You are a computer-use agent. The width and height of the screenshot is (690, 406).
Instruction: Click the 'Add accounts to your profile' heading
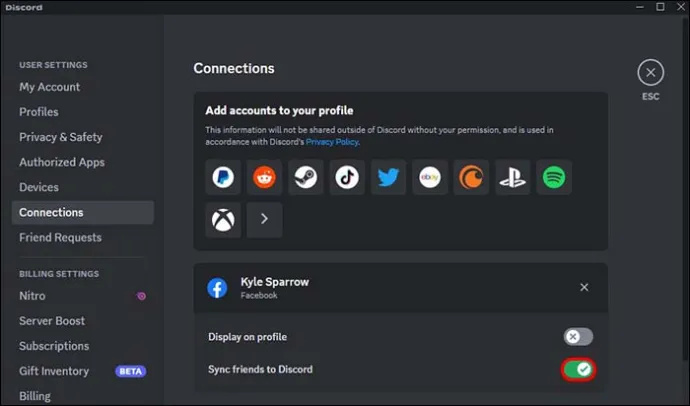(x=279, y=110)
